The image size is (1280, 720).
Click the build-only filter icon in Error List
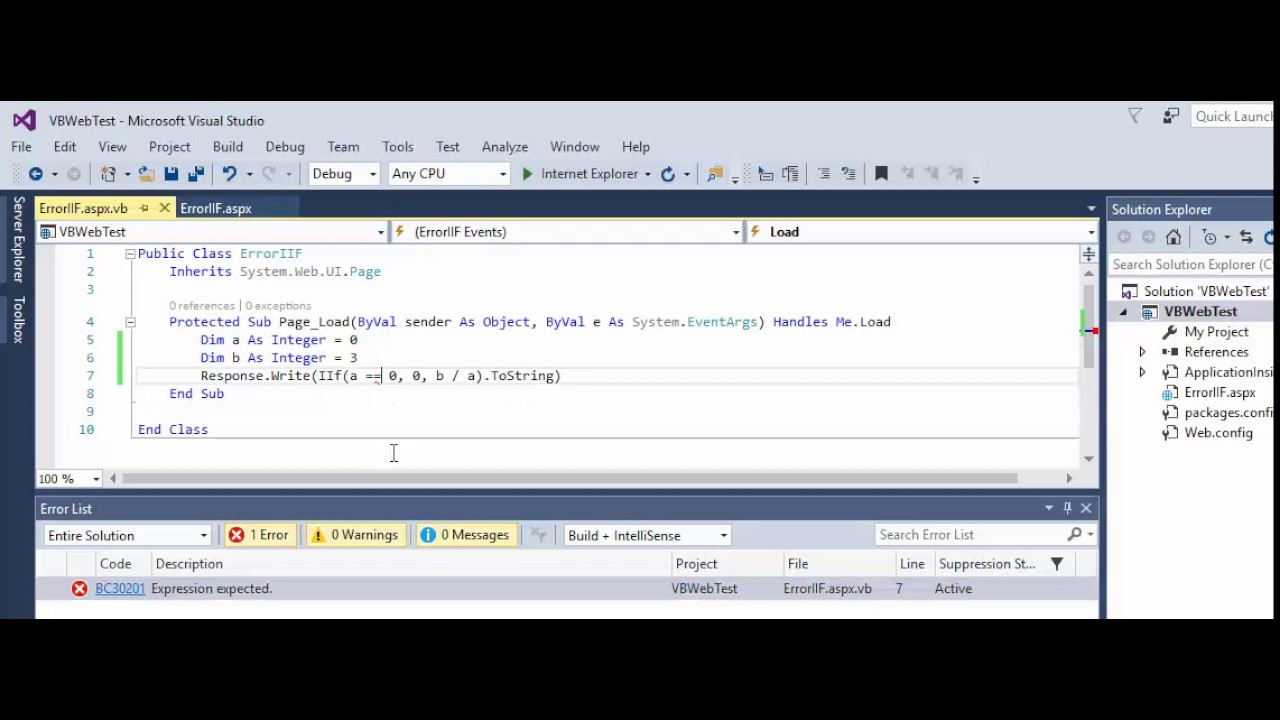click(538, 535)
